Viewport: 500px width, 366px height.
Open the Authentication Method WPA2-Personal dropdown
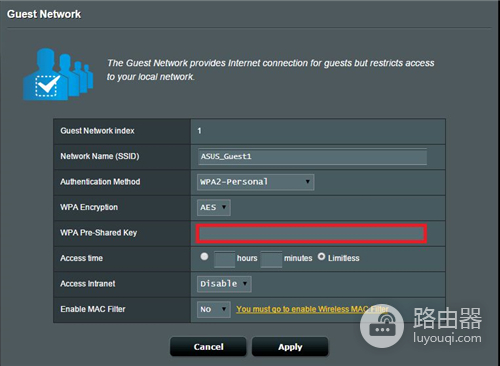(255, 182)
